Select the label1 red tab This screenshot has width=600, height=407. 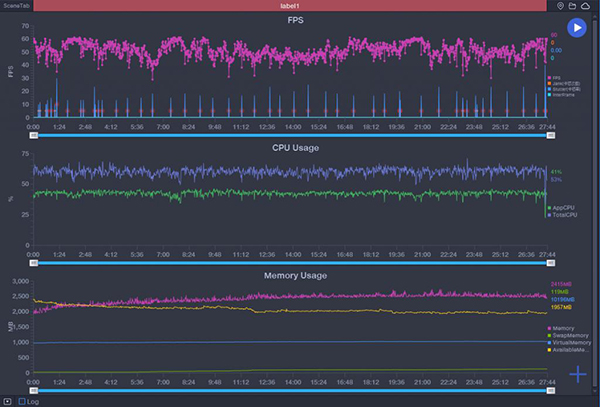click(291, 6)
